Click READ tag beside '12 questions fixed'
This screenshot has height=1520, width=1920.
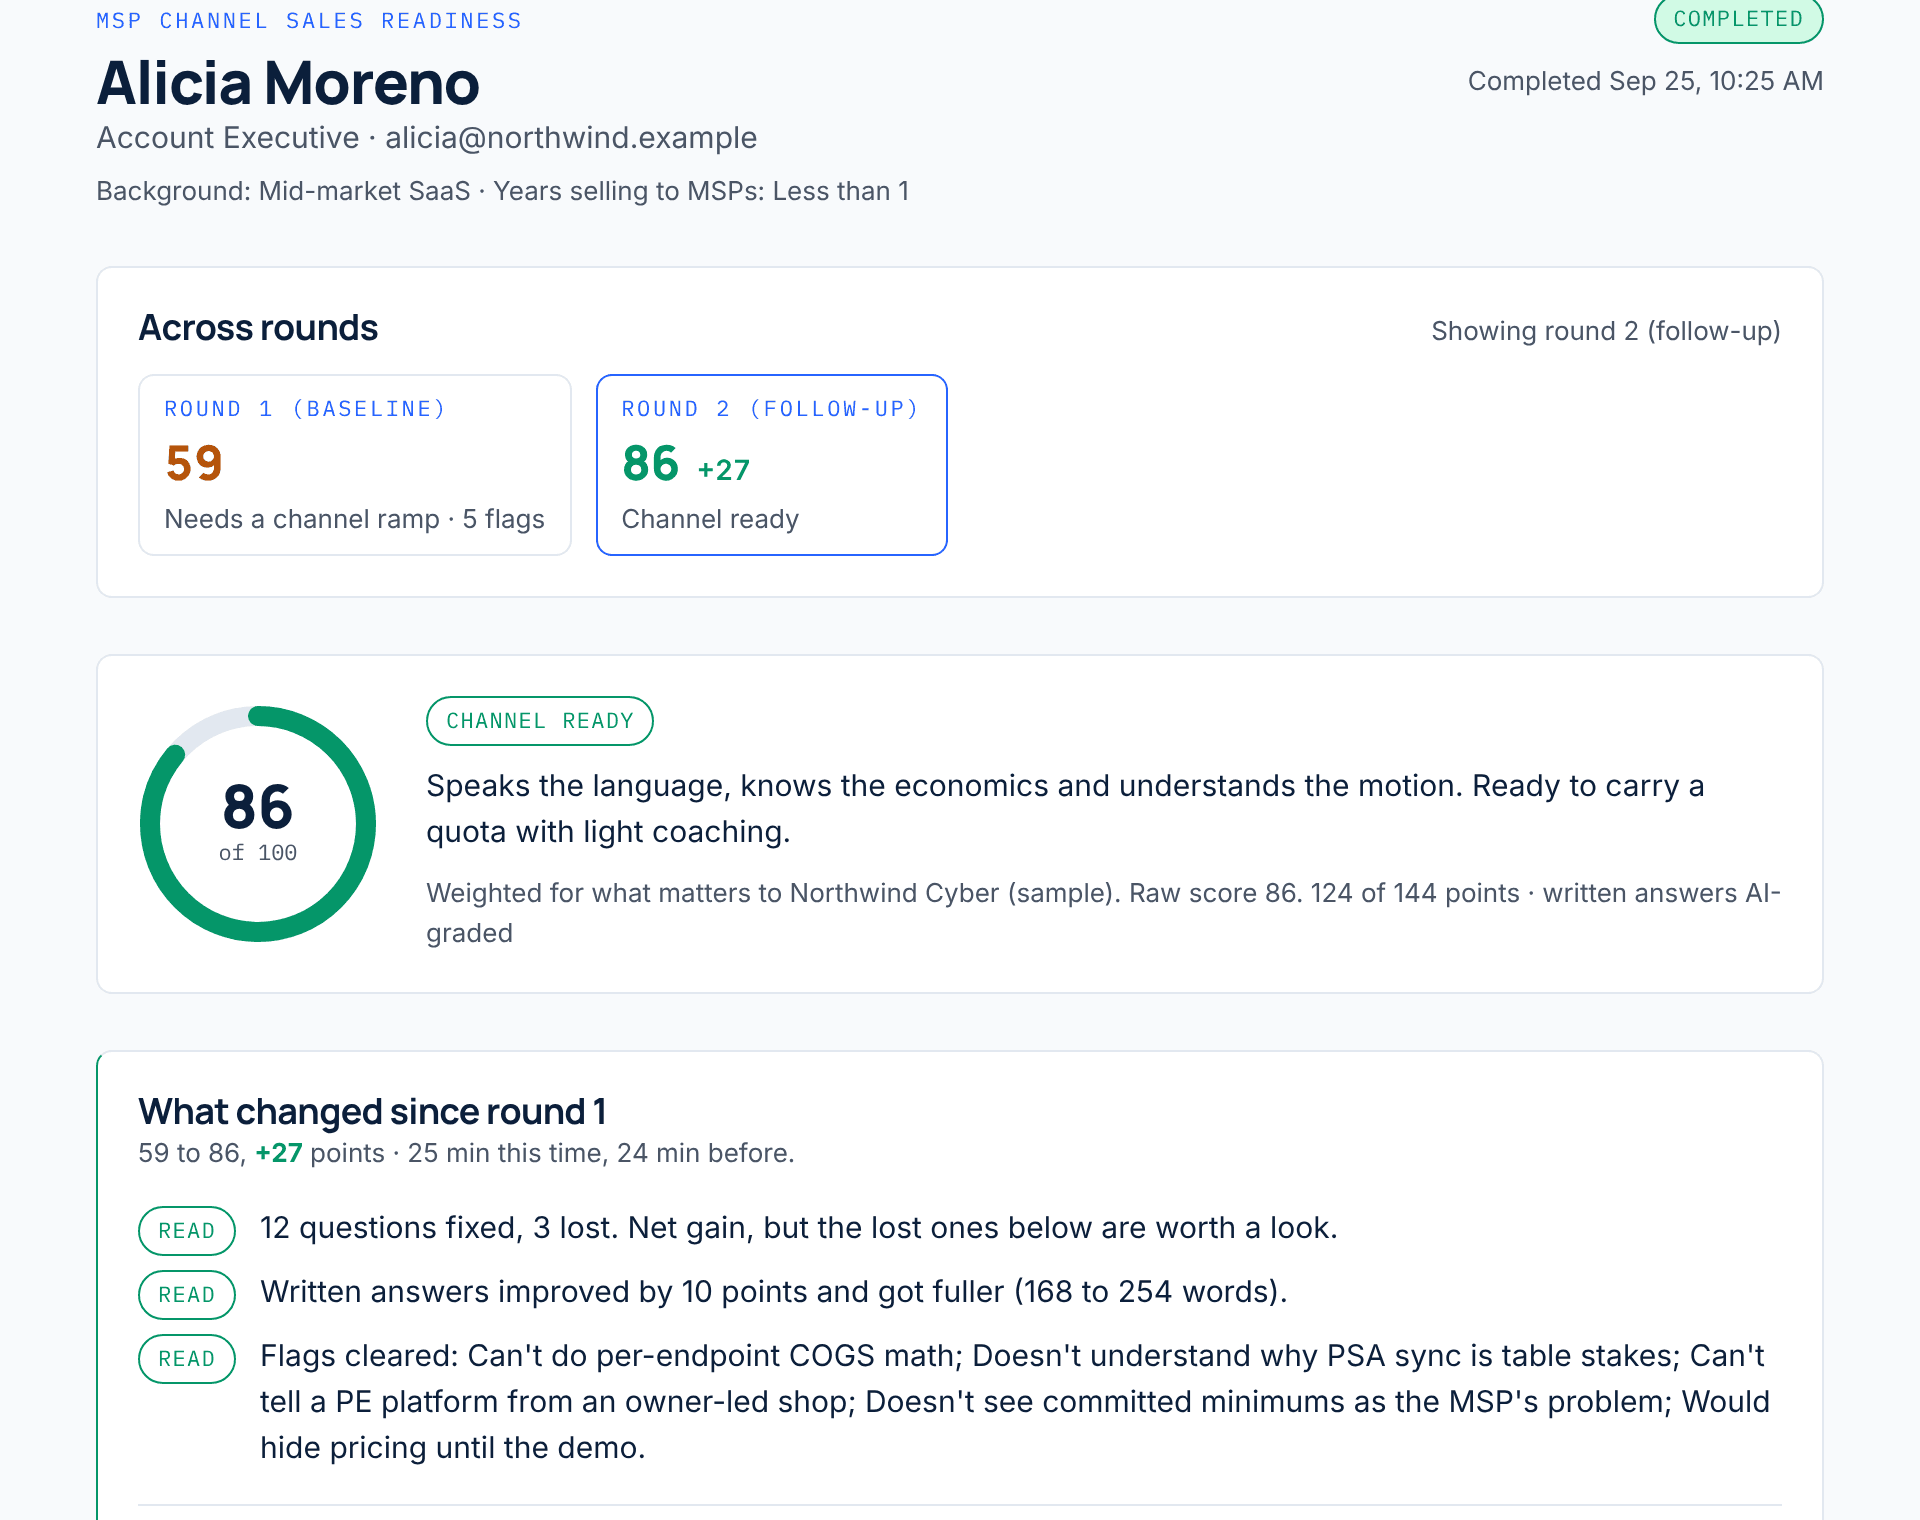(x=187, y=1231)
